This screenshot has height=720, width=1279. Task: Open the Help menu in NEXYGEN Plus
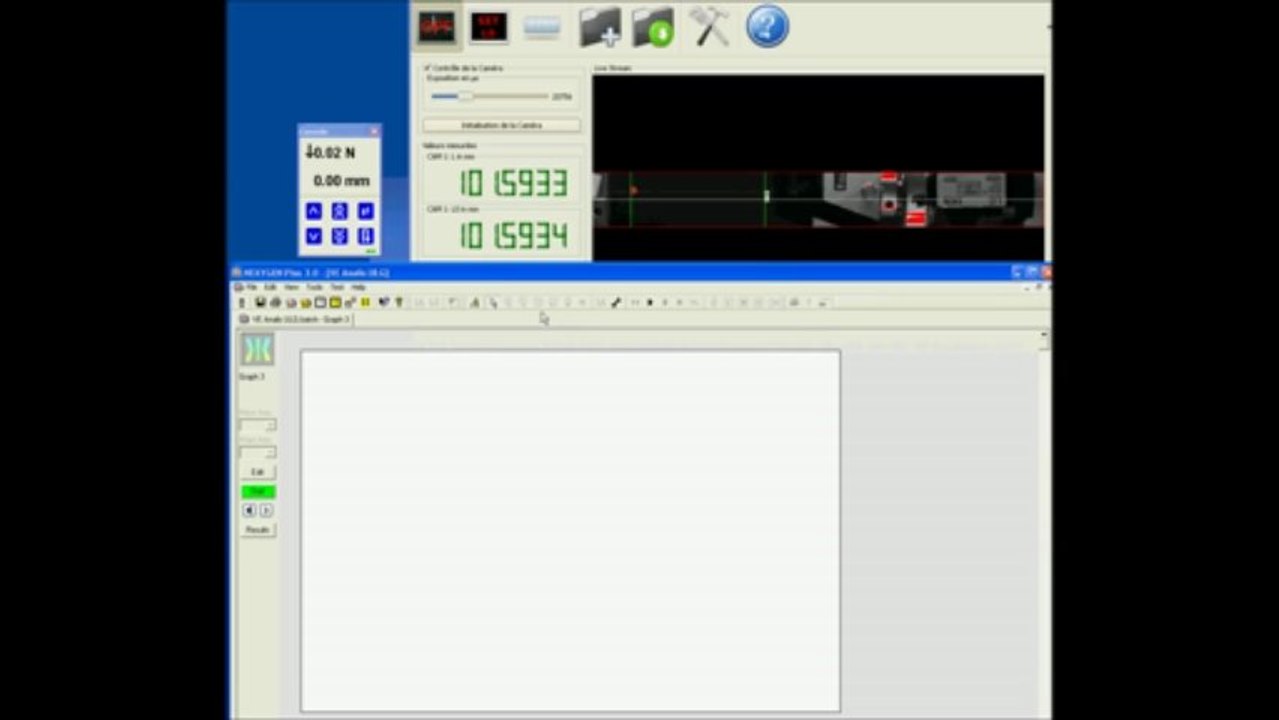[358, 287]
